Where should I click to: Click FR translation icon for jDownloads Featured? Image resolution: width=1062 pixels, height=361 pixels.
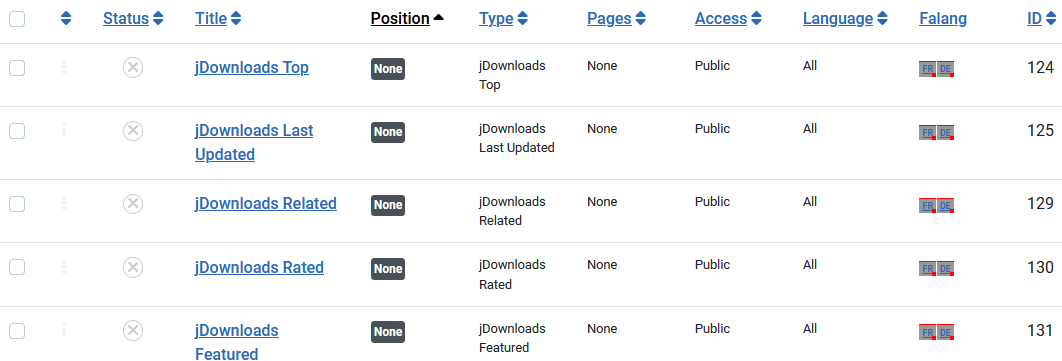click(x=927, y=332)
